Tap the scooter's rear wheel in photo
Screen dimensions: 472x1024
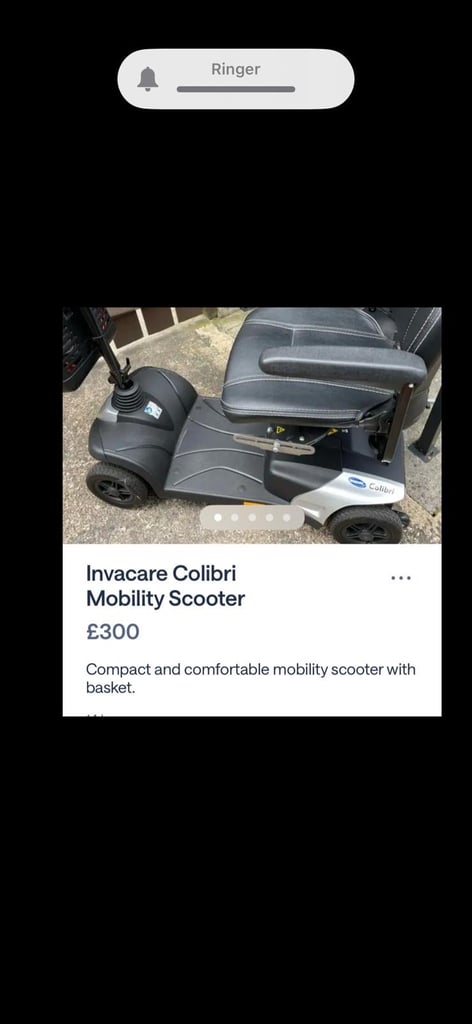(366, 525)
